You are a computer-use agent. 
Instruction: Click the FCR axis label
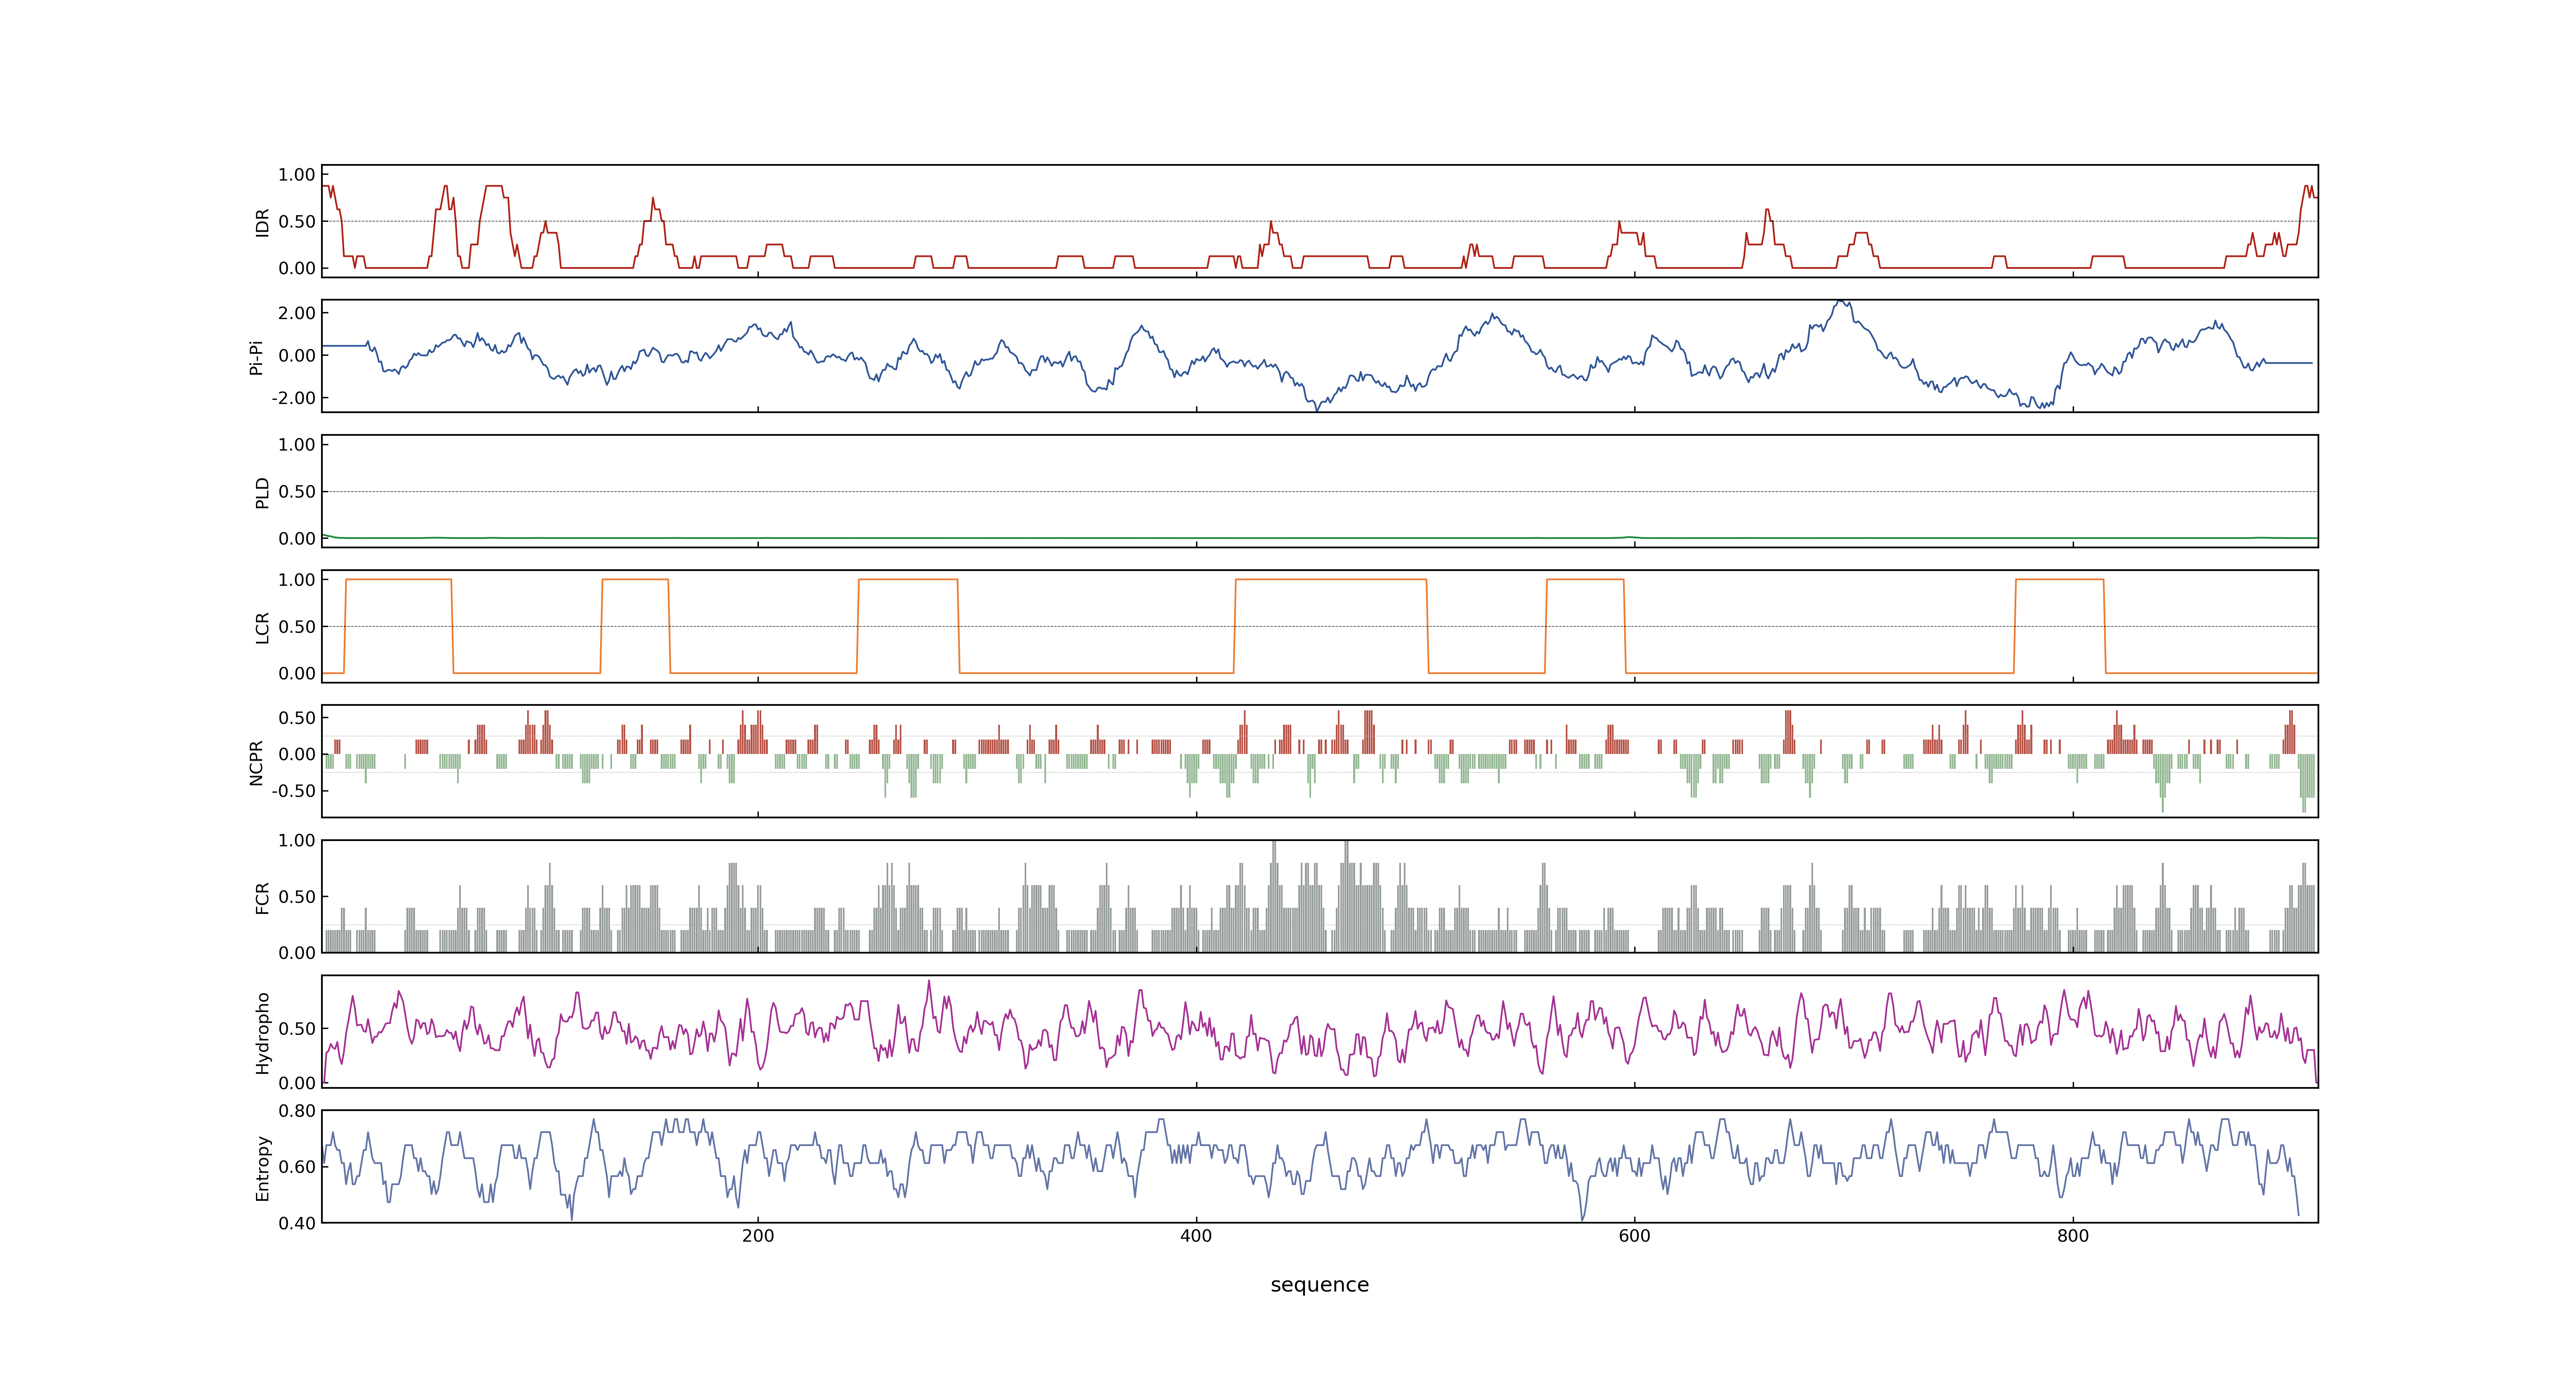(x=263, y=897)
